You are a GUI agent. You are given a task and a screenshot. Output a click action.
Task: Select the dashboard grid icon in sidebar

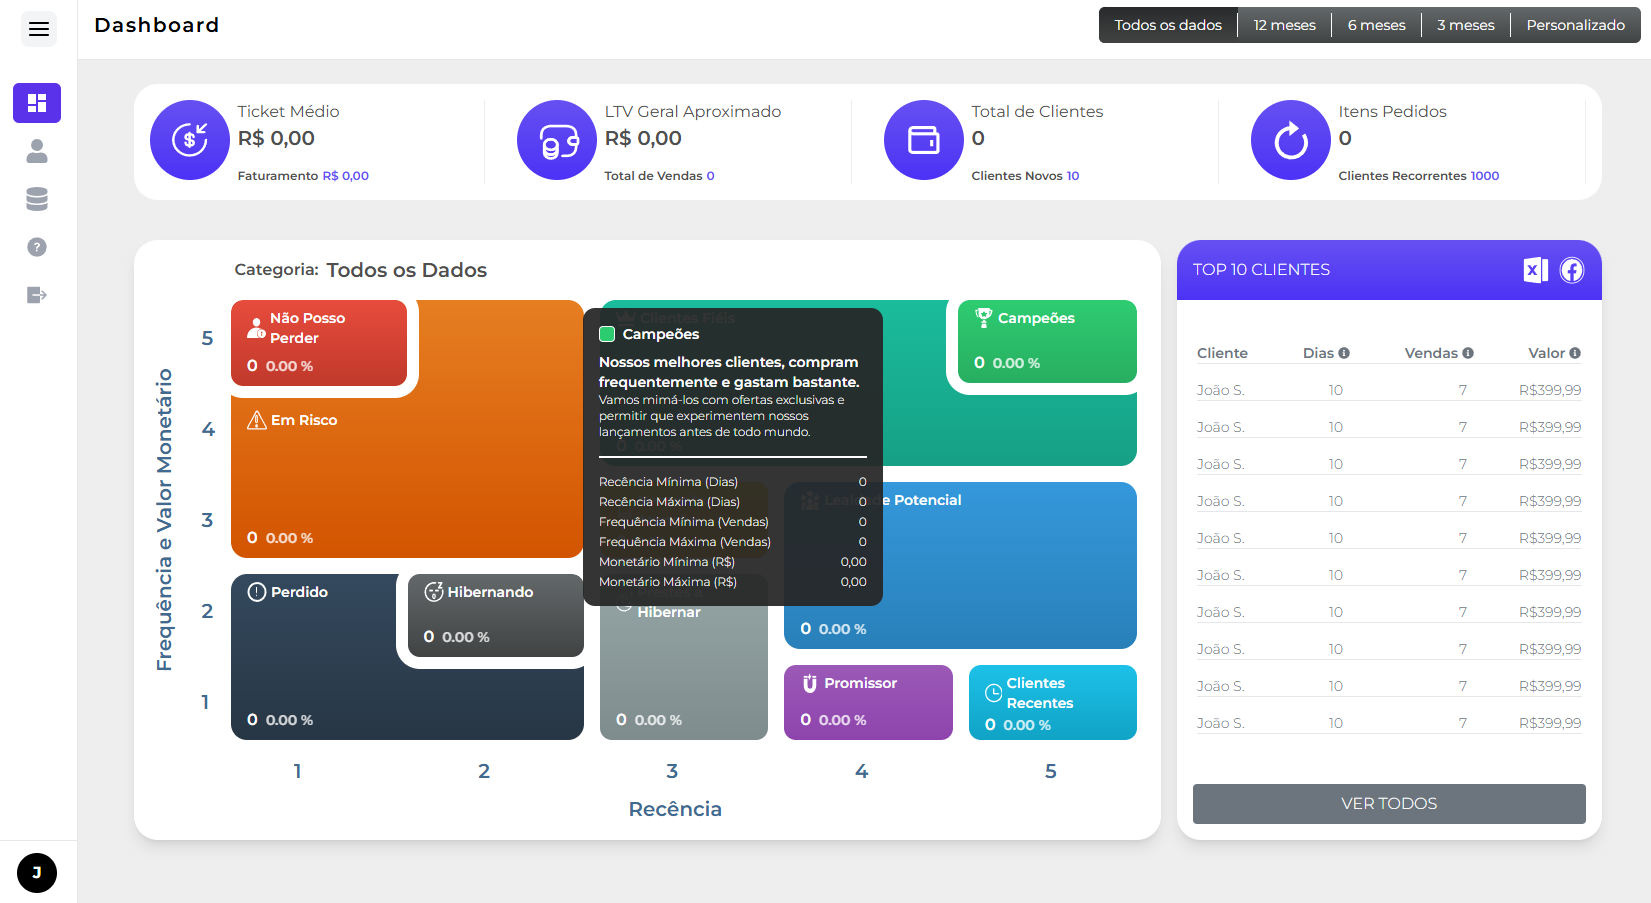point(37,103)
